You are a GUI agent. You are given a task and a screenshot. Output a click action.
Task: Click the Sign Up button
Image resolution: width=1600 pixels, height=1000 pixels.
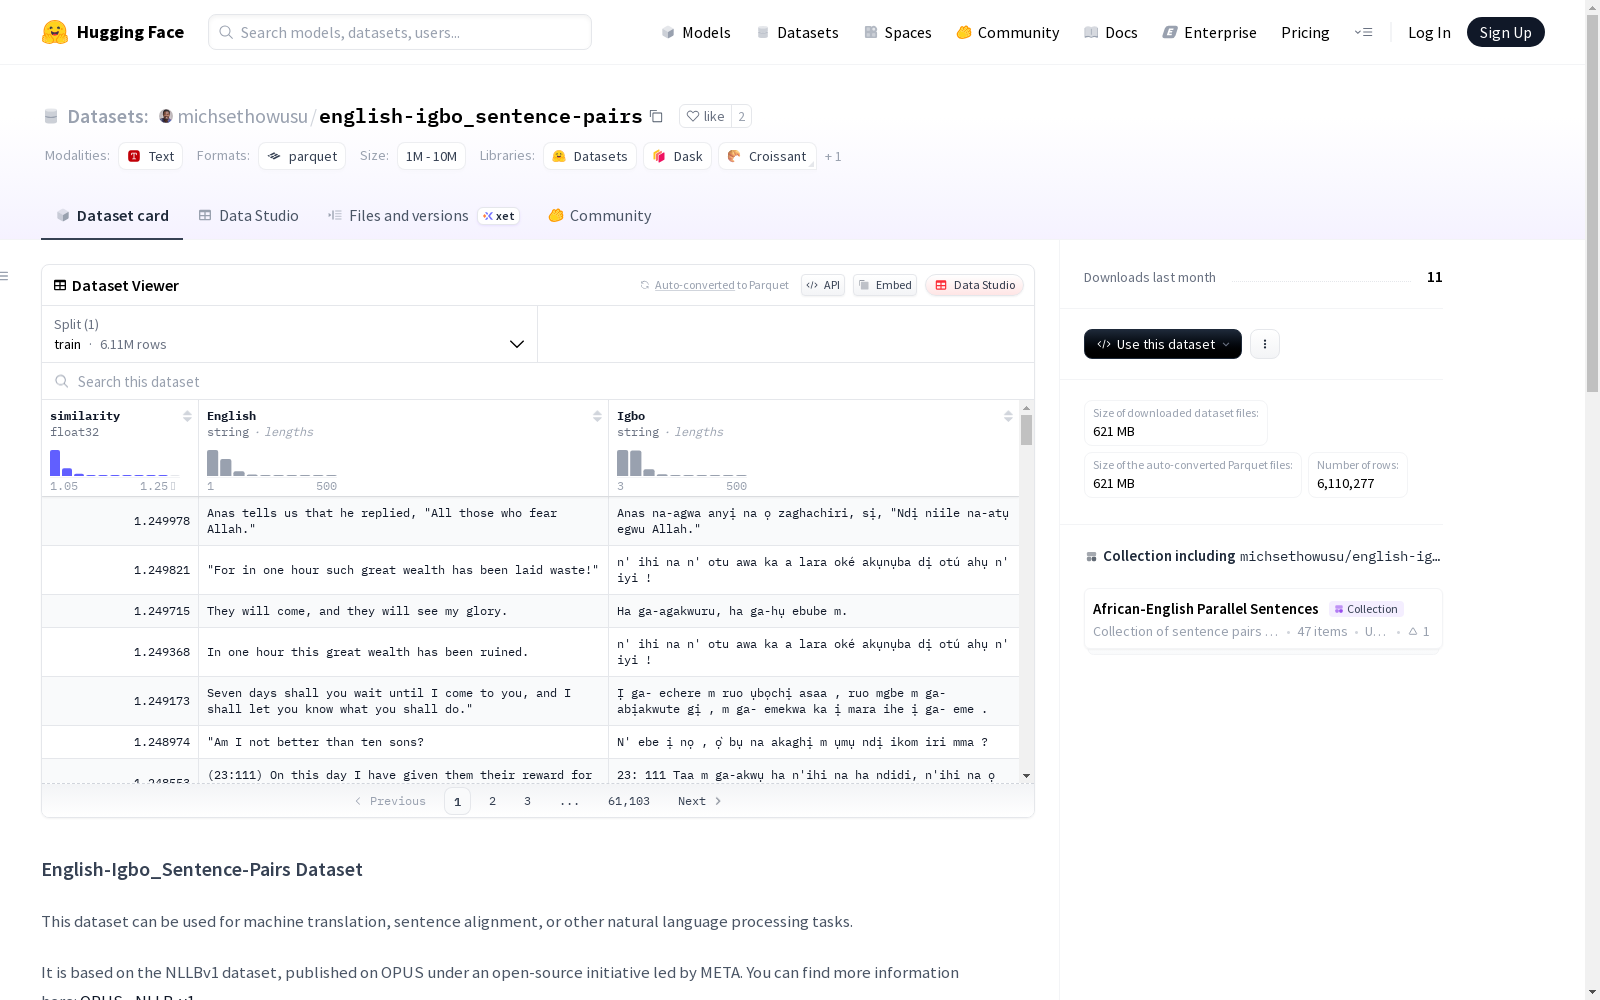(x=1505, y=32)
